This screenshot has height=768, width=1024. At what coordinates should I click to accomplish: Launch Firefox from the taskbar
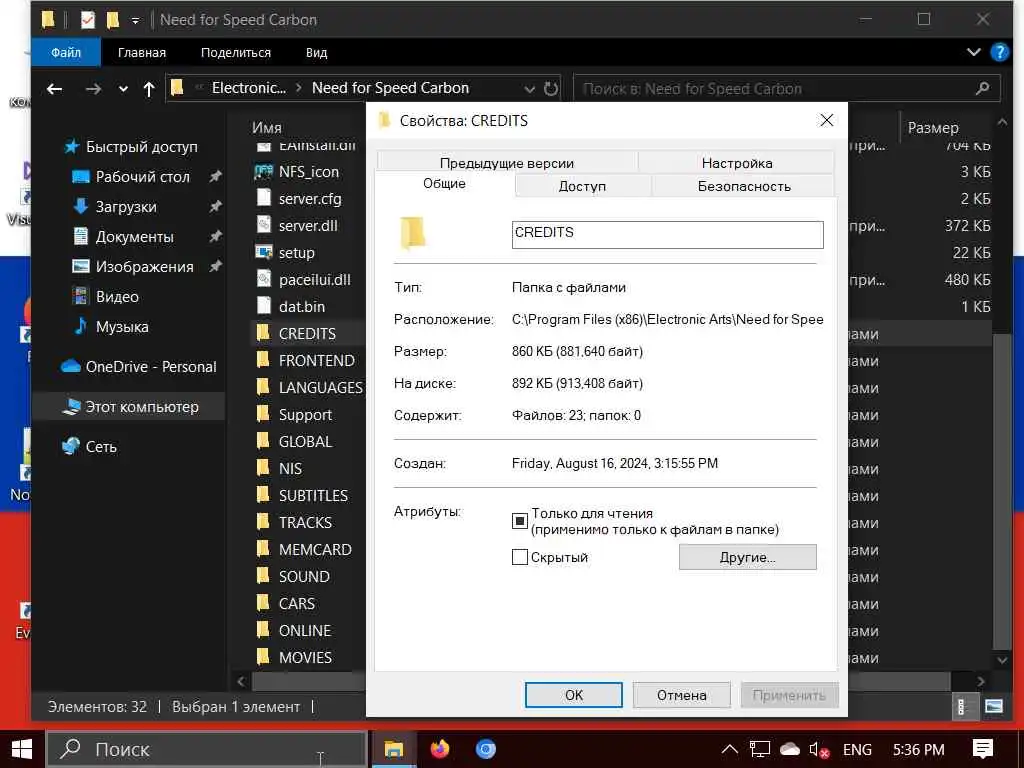pos(440,749)
